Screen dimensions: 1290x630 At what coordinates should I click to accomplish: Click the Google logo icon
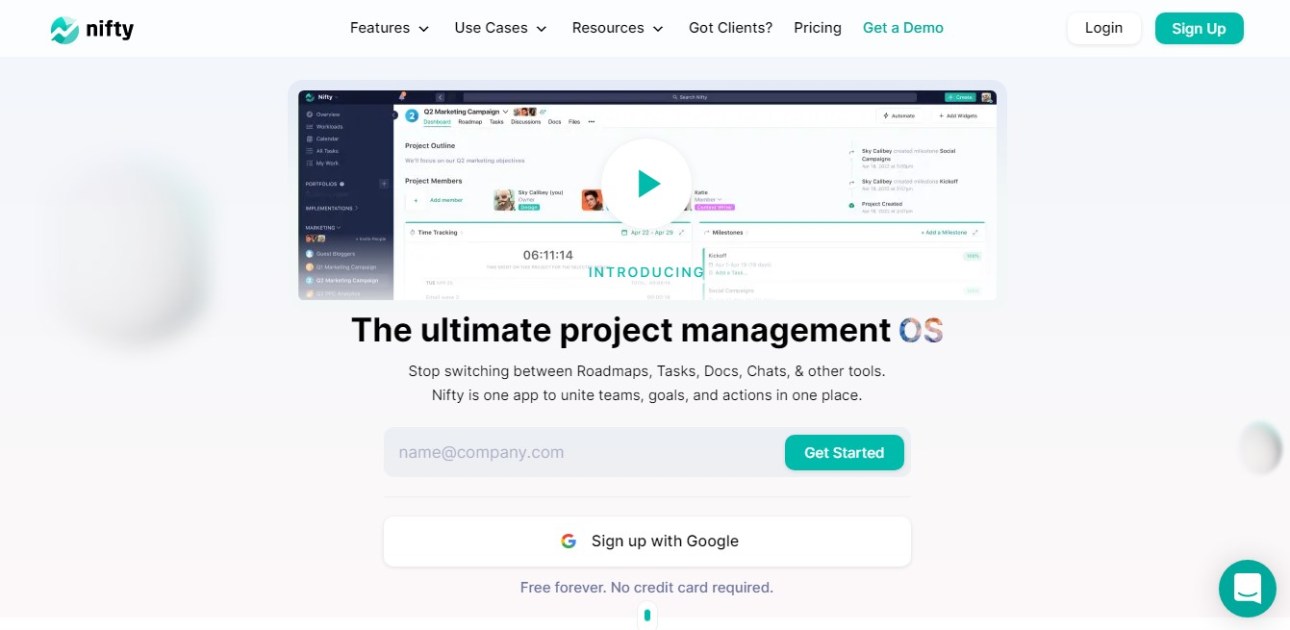pyautogui.click(x=568, y=541)
